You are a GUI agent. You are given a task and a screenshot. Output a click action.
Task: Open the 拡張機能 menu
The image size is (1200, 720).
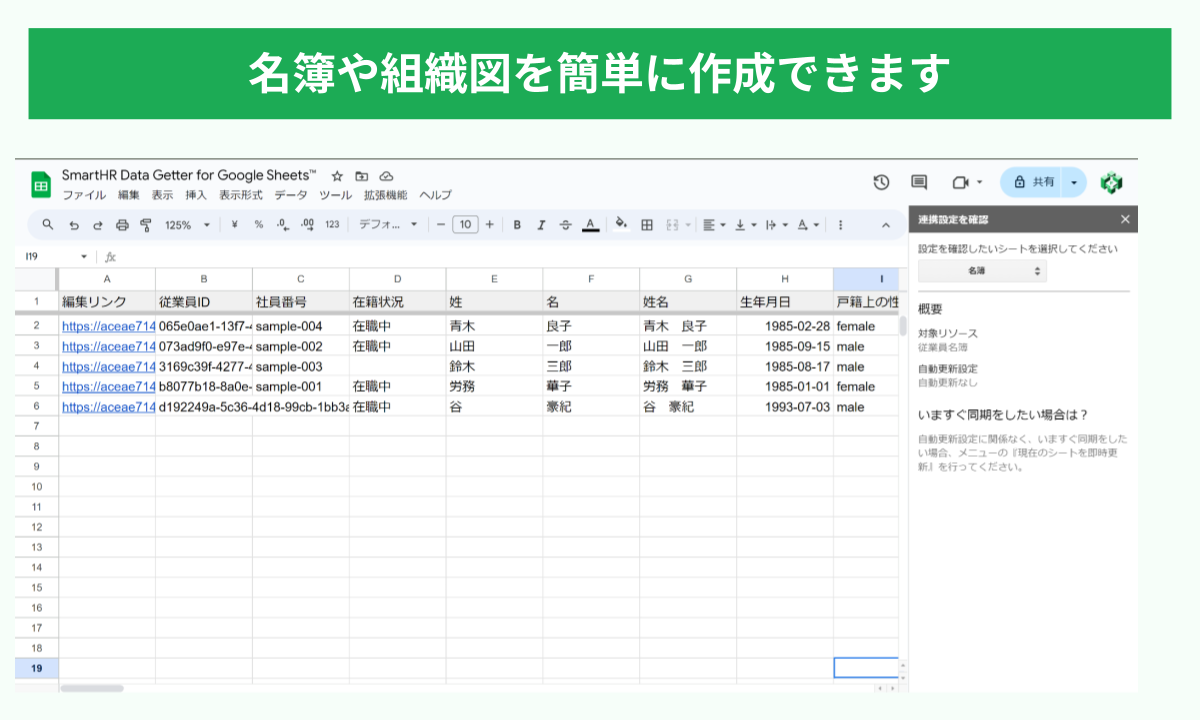tap(385, 195)
